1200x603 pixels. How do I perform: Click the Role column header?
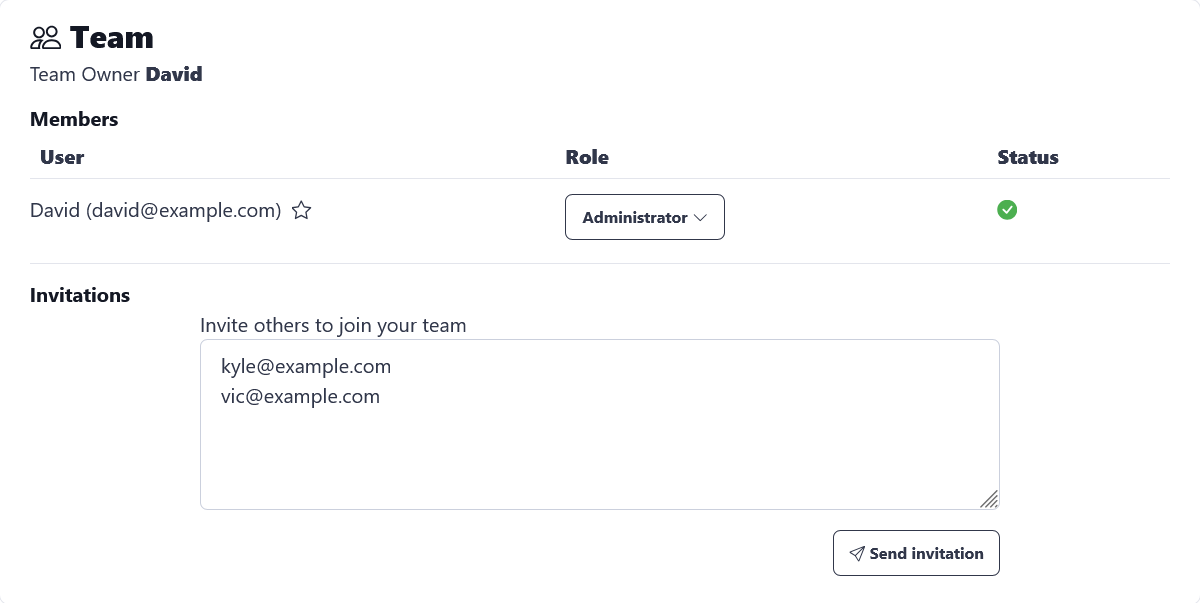click(587, 157)
